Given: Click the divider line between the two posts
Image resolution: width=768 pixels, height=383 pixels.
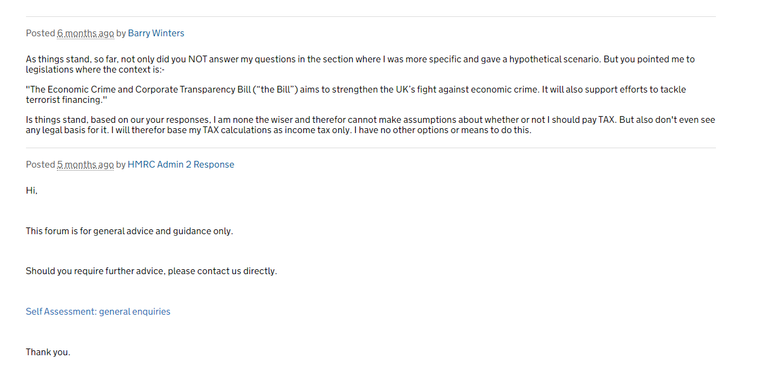Looking at the screenshot, I should click(371, 148).
